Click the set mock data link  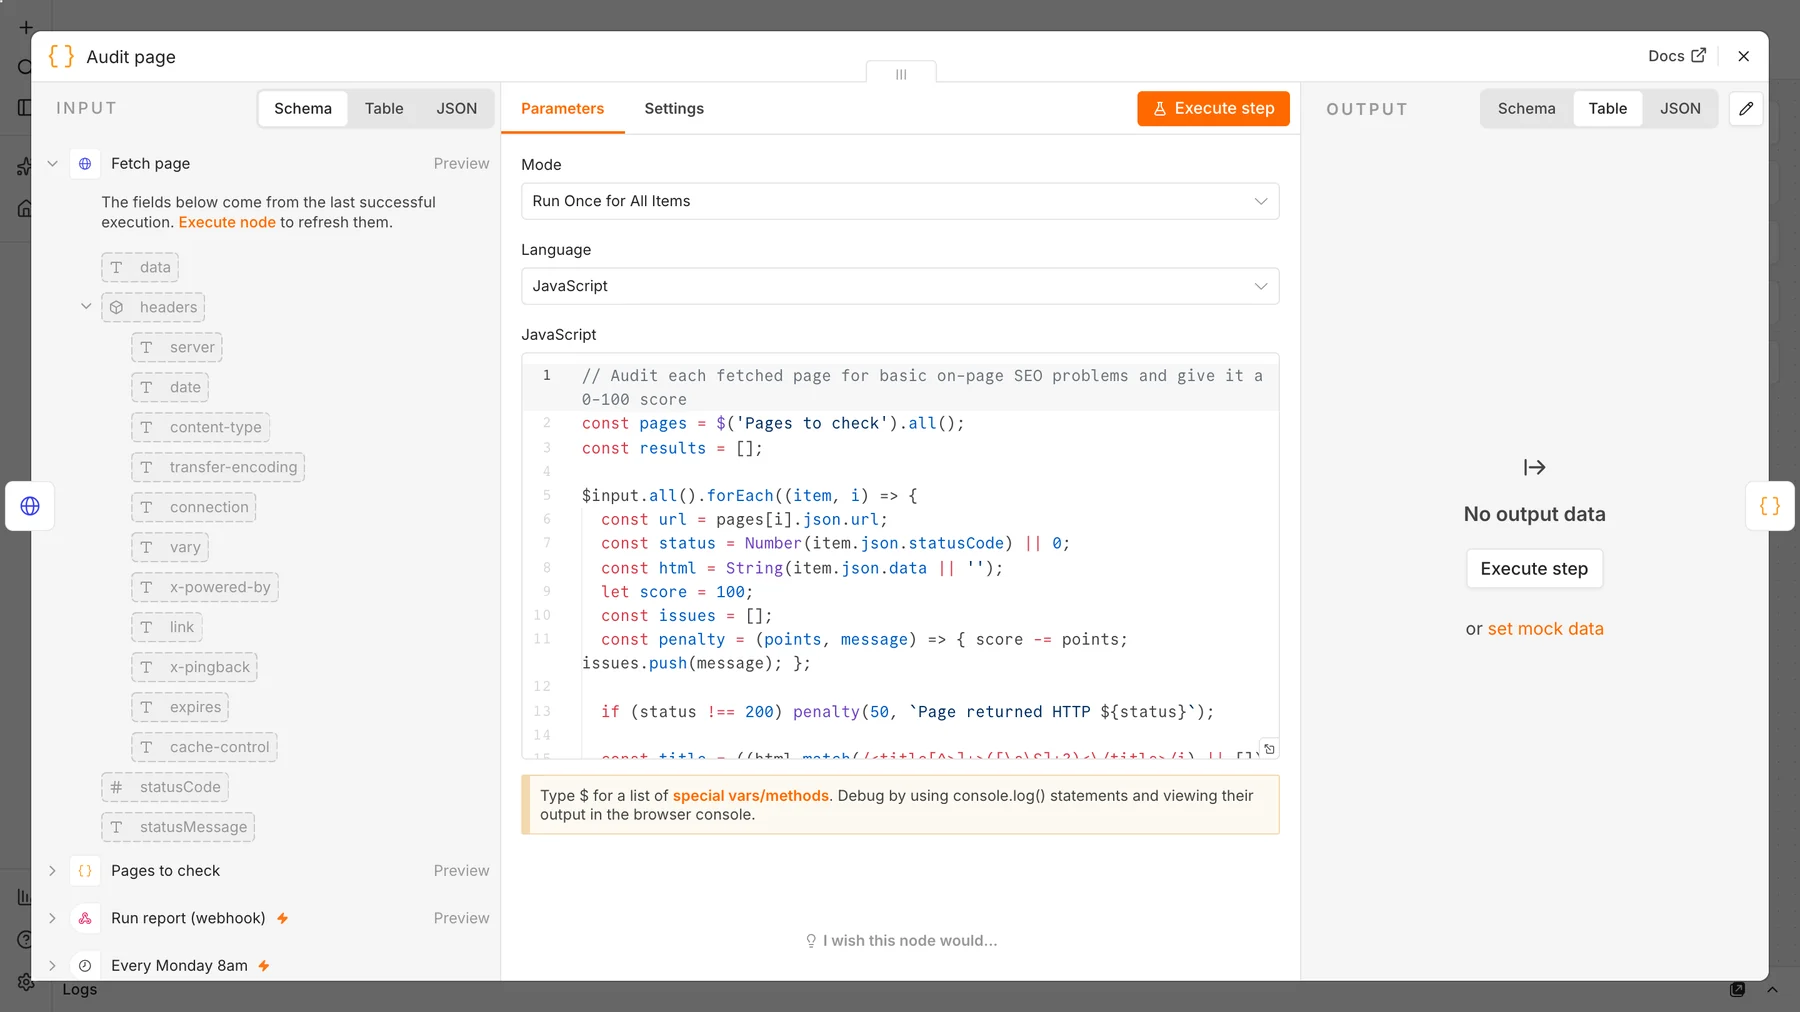(1545, 629)
